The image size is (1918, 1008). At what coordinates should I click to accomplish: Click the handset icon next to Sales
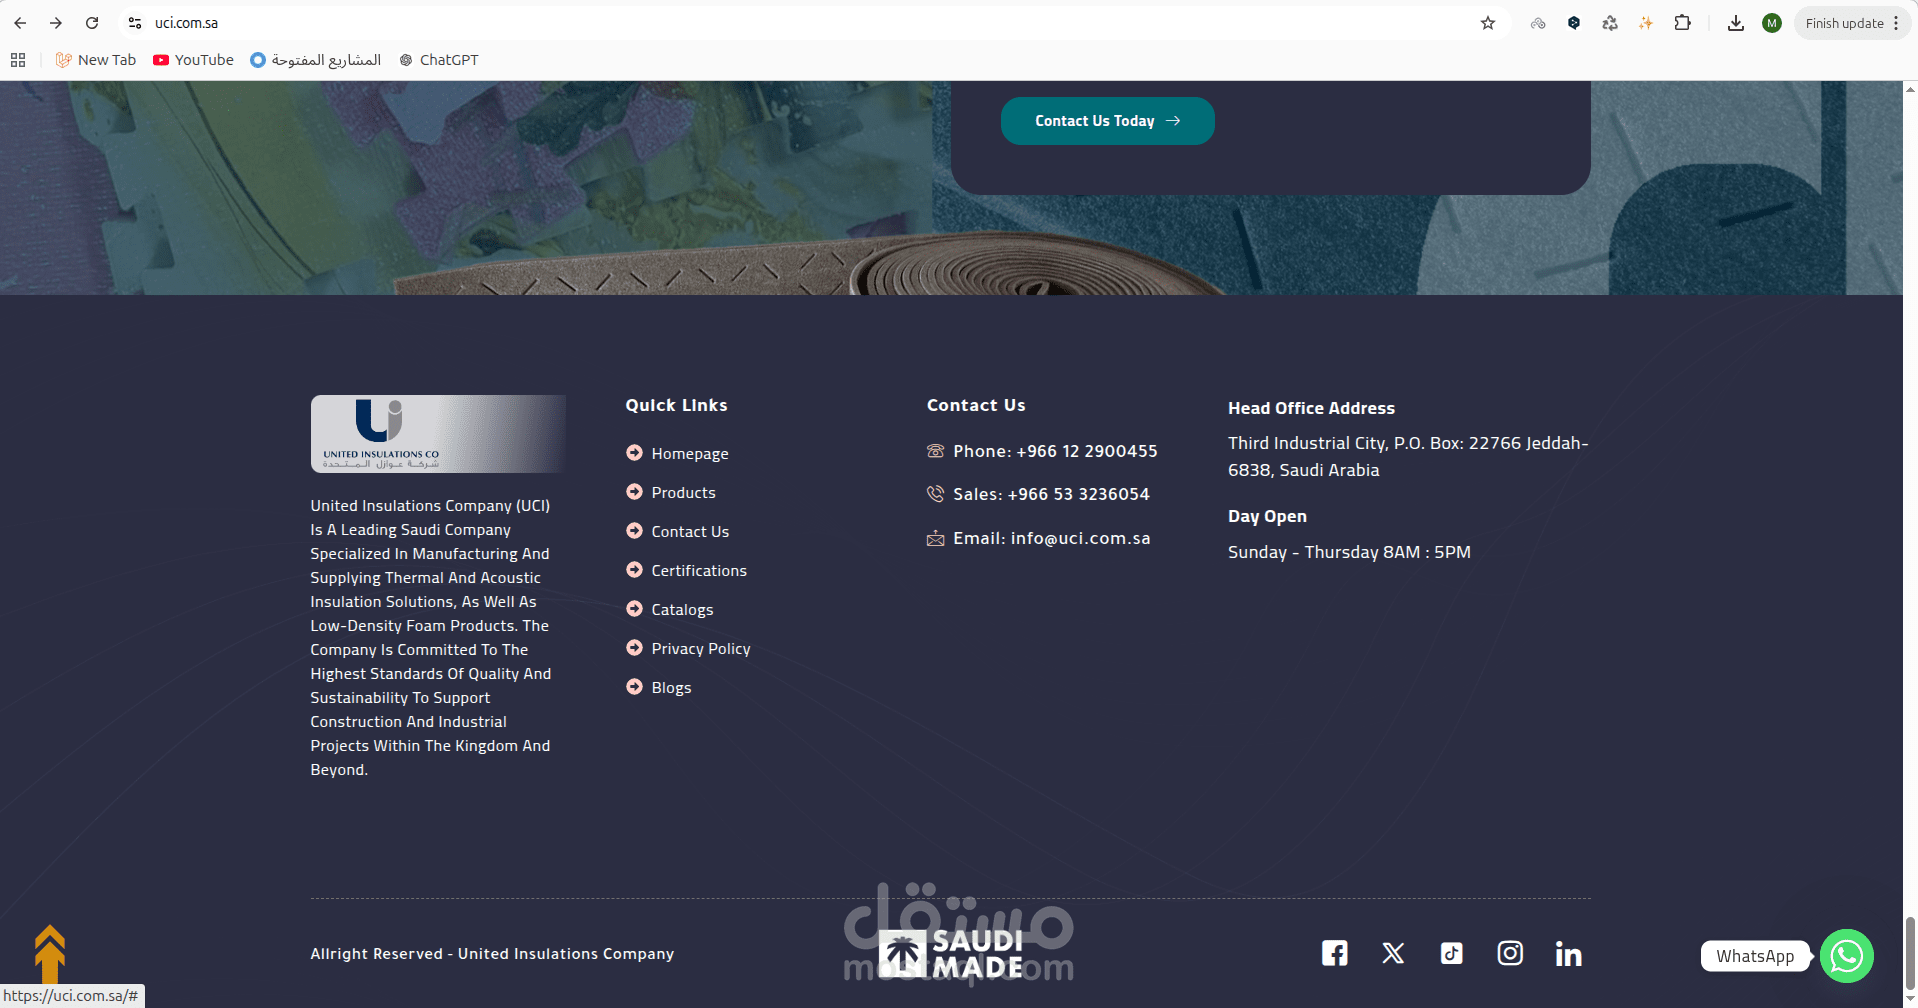[x=935, y=494]
